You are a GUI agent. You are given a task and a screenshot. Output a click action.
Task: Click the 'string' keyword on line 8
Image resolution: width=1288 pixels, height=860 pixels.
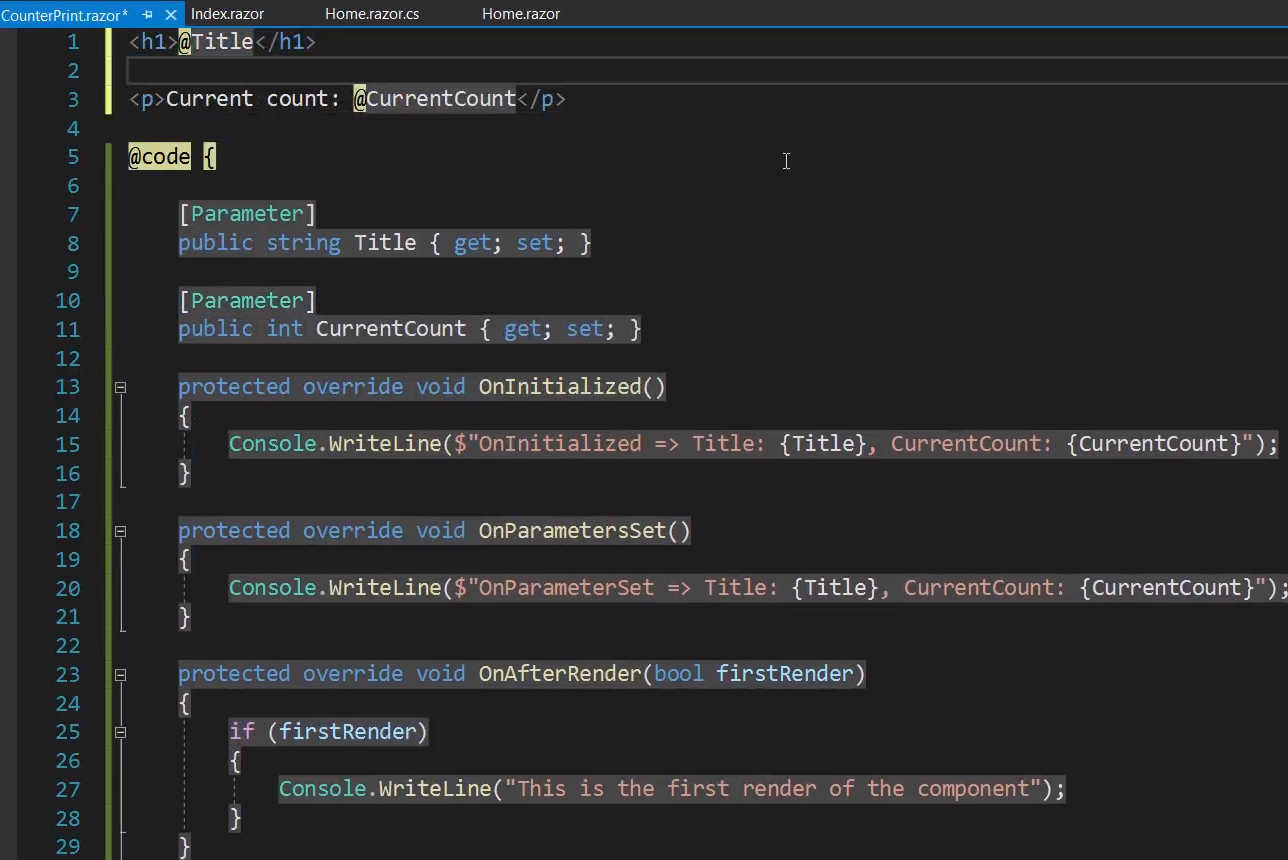click(x=303, y=243)
